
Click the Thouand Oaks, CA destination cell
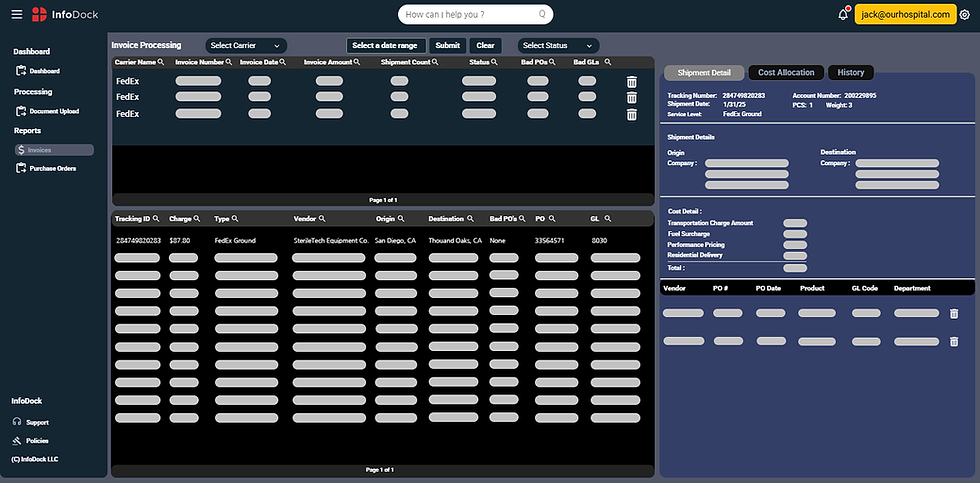455,241
